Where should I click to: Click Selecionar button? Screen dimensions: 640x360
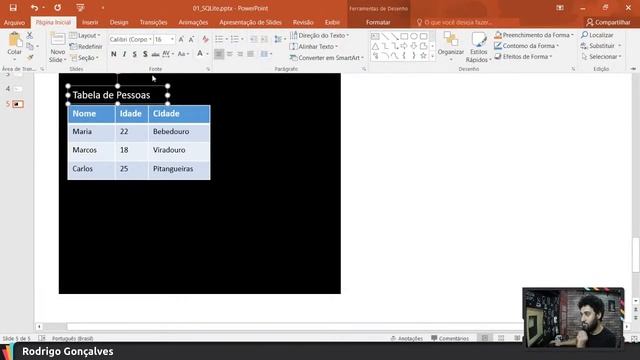601,56
